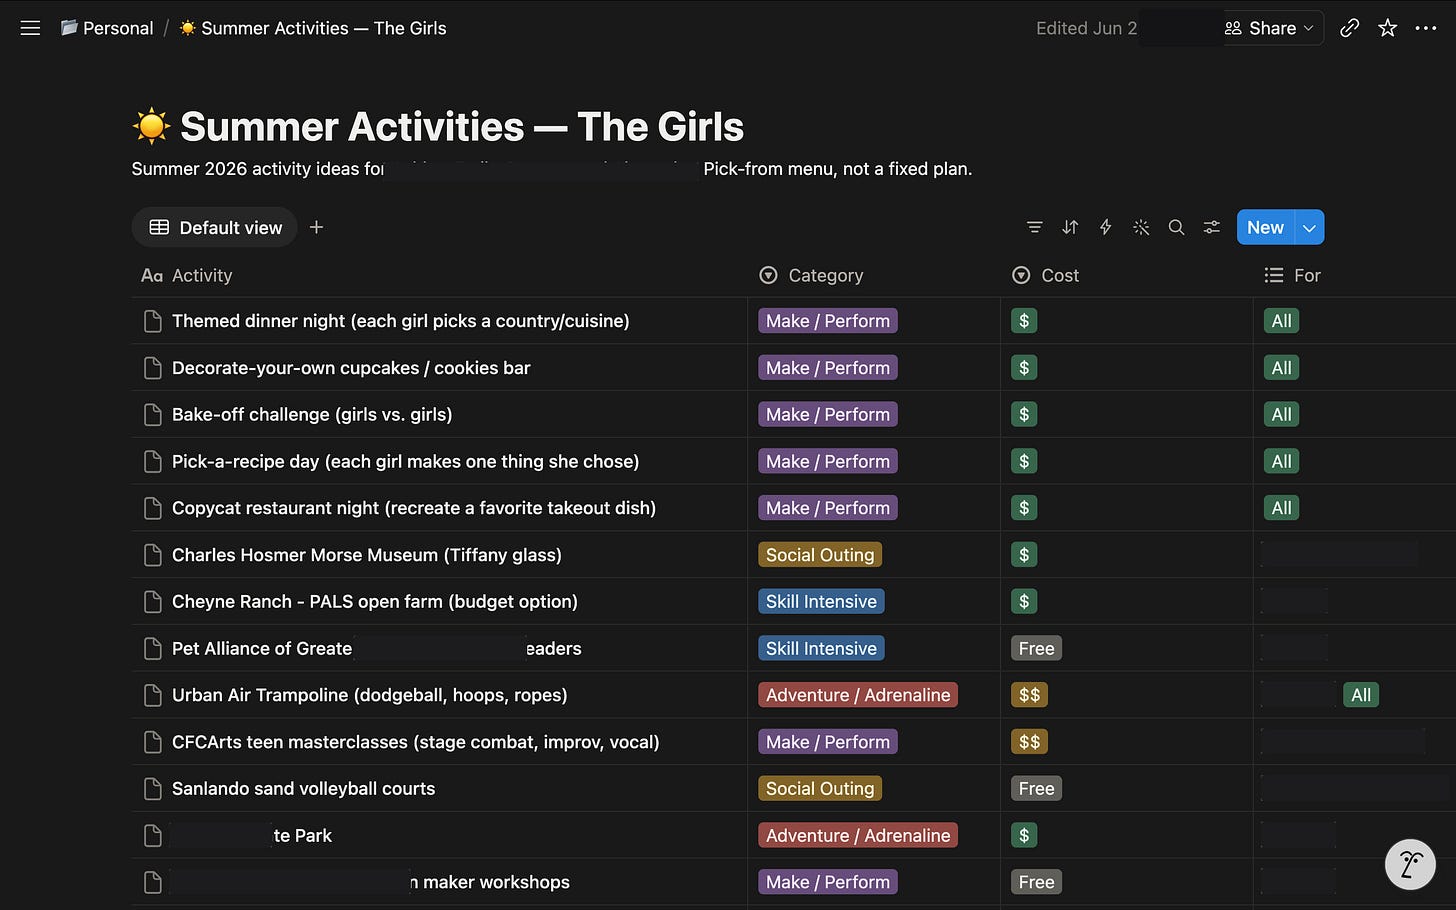Viewport: 1456px width, 910px height.
Task: Click the Summer Activities breadcrumb item
Action: point(313,28)
